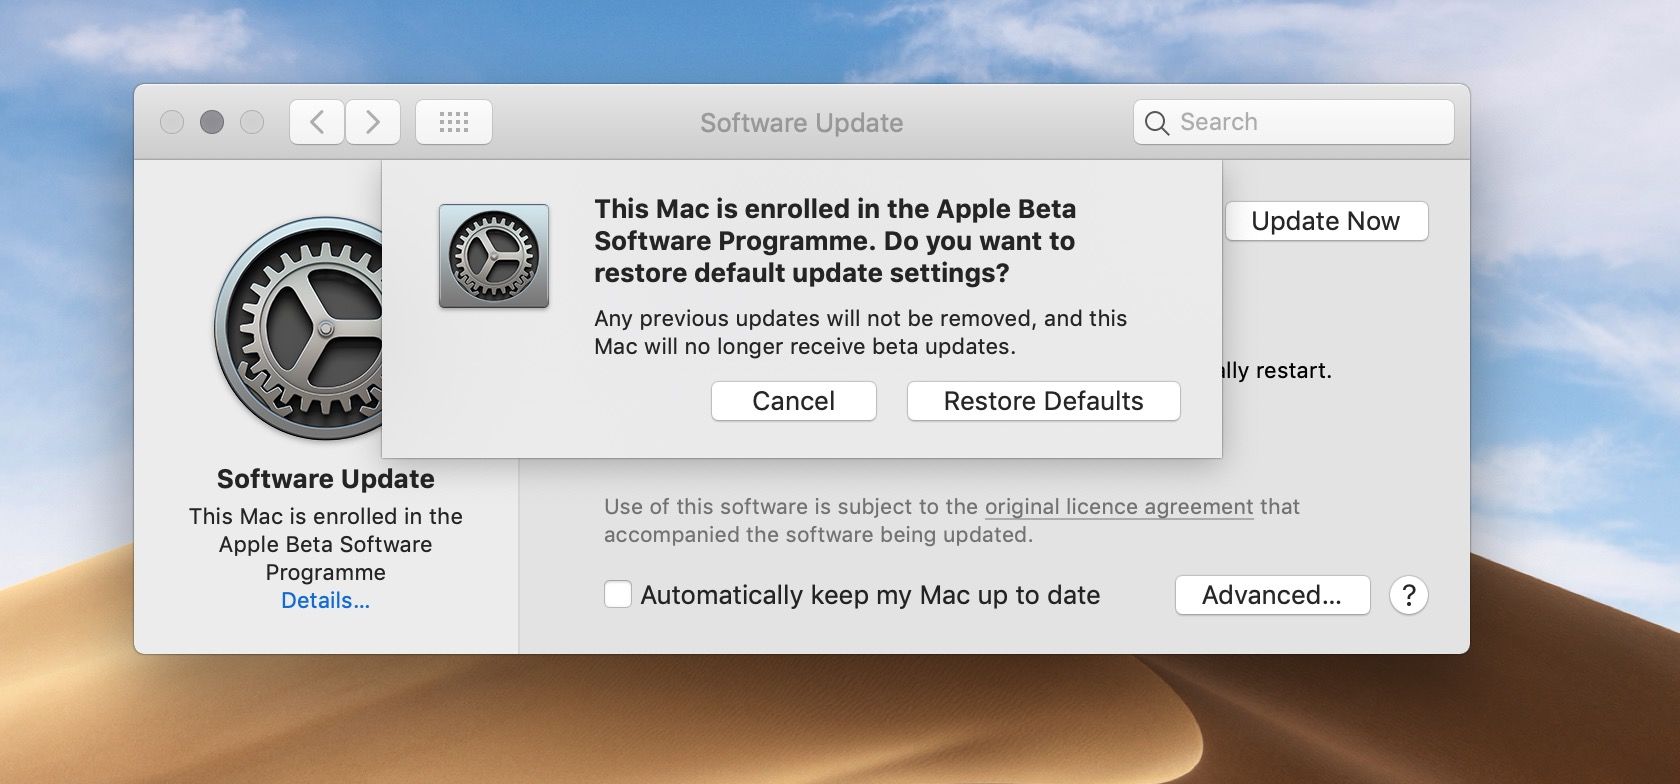Click the Restore Defaults button

1043,401
